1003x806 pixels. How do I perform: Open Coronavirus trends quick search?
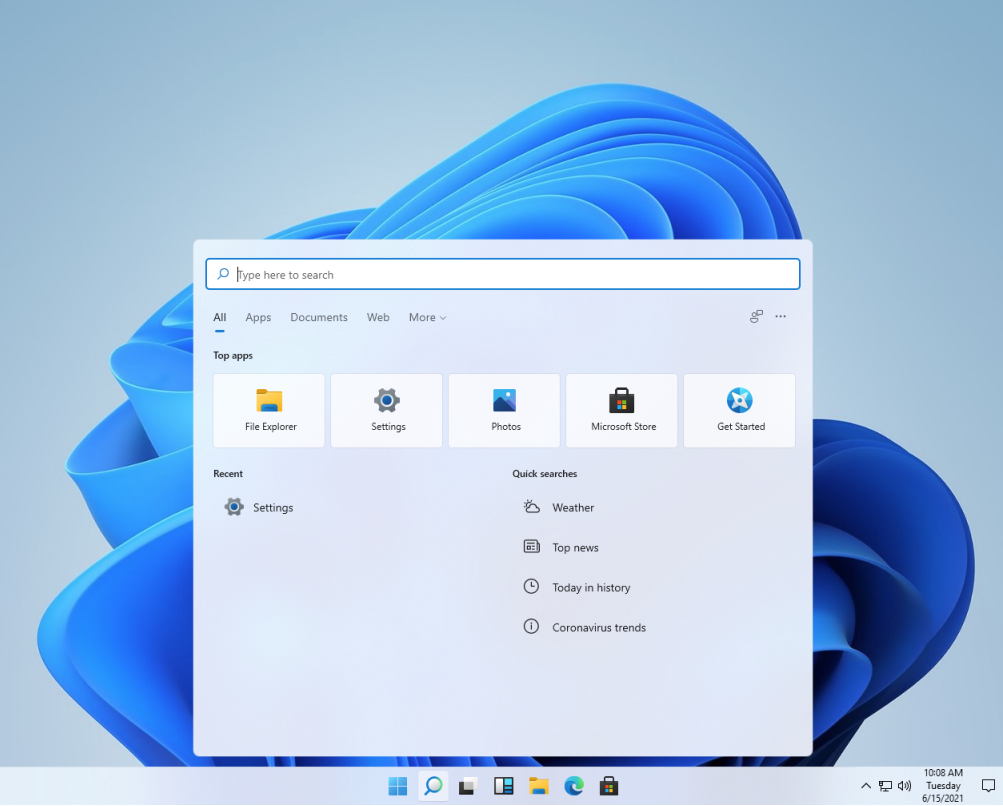tap(585, 627)
